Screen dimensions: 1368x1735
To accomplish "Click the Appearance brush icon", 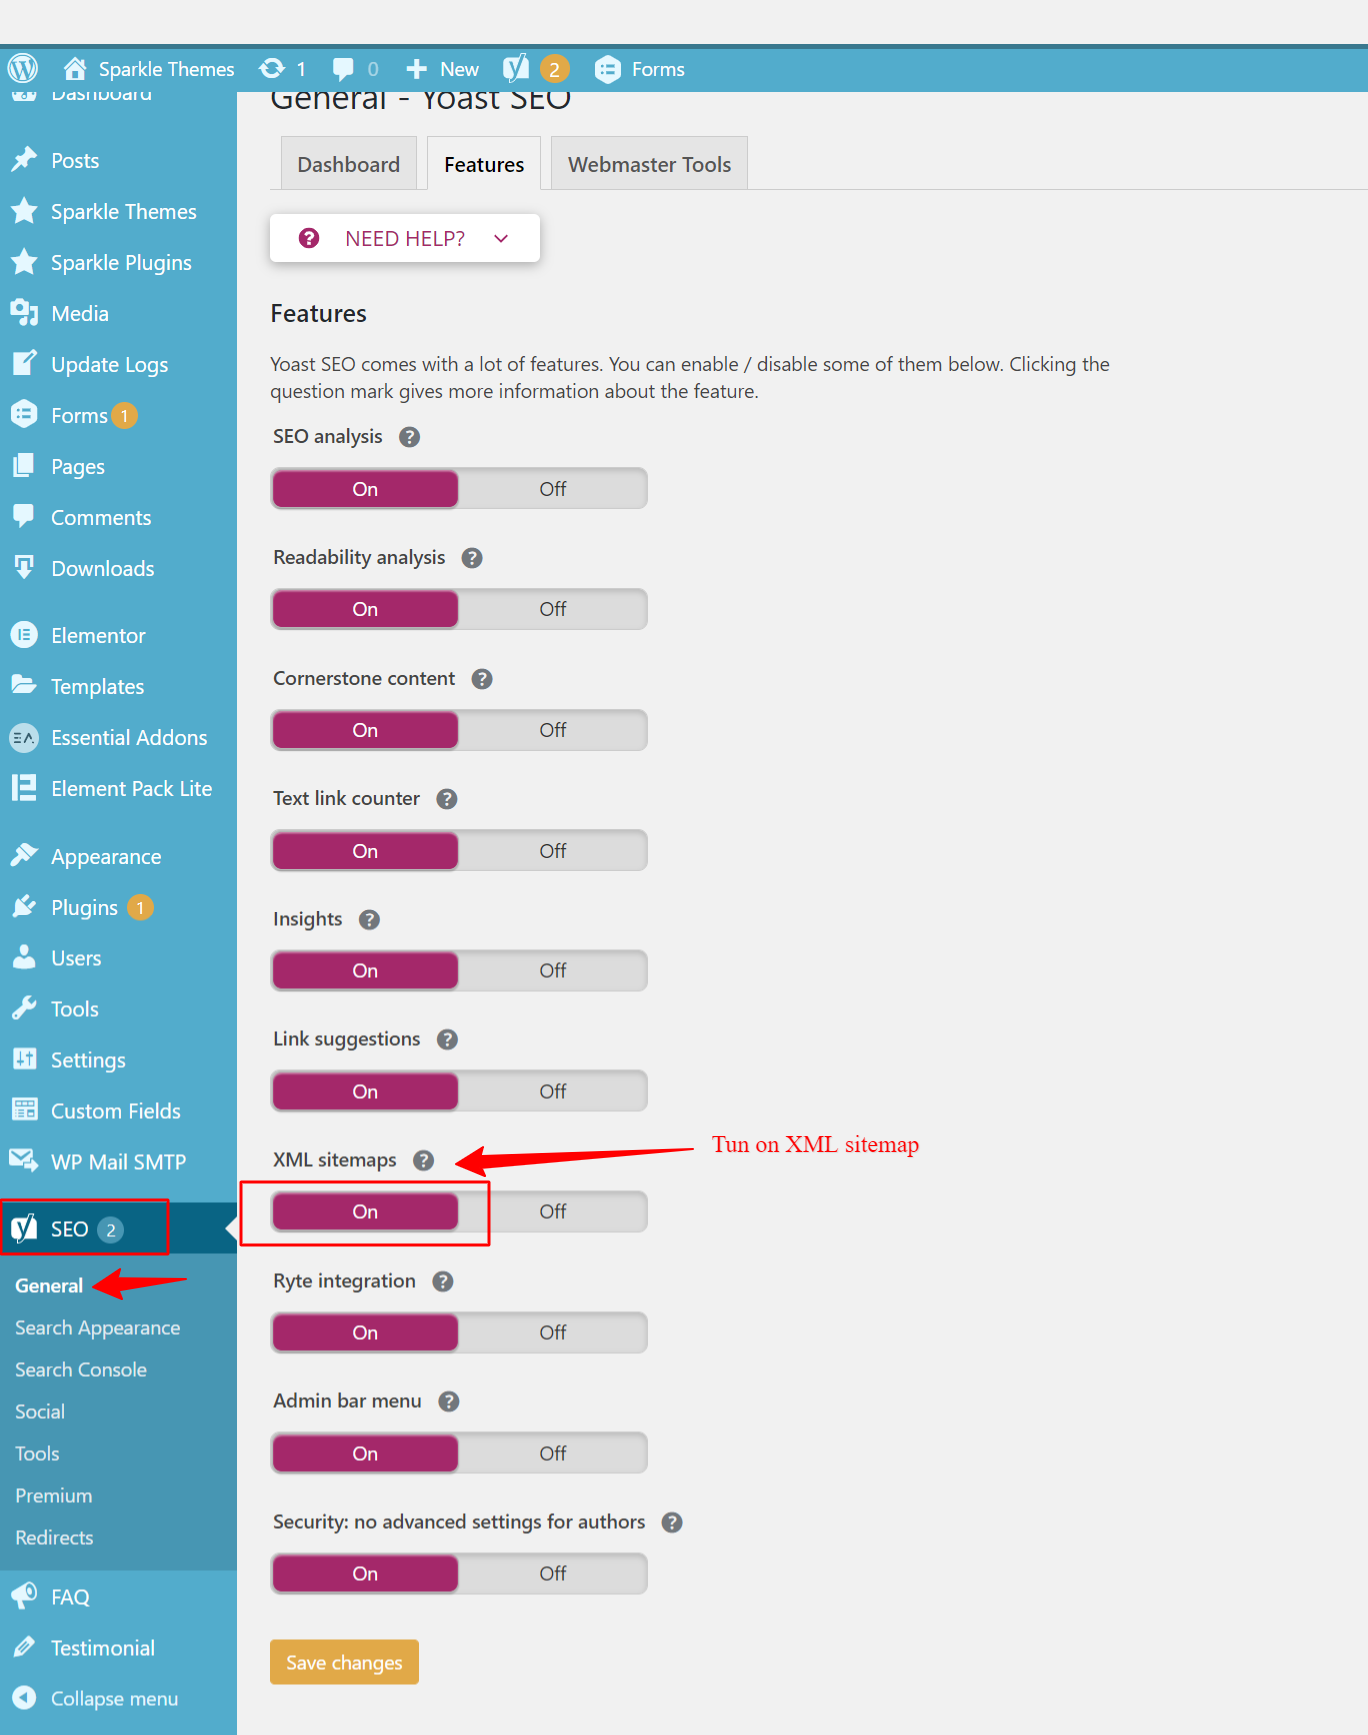I will click(x=24, y=856).
